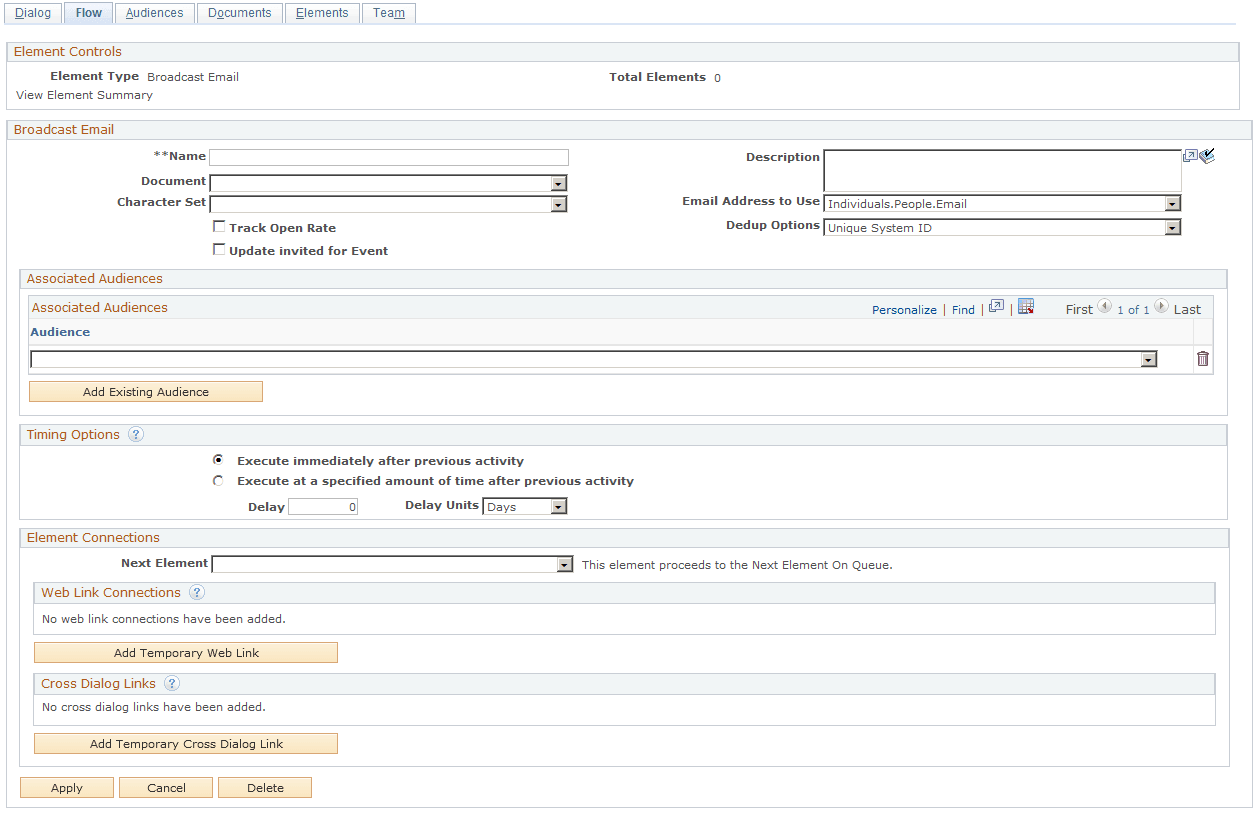Click Personalize link in Associated Audiences

click(904, 310)
